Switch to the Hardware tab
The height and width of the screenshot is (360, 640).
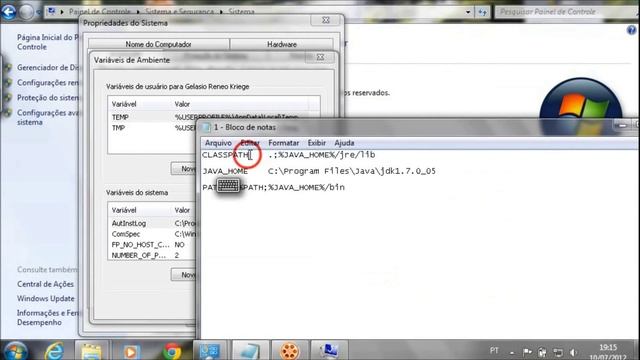tap(282, 44)
